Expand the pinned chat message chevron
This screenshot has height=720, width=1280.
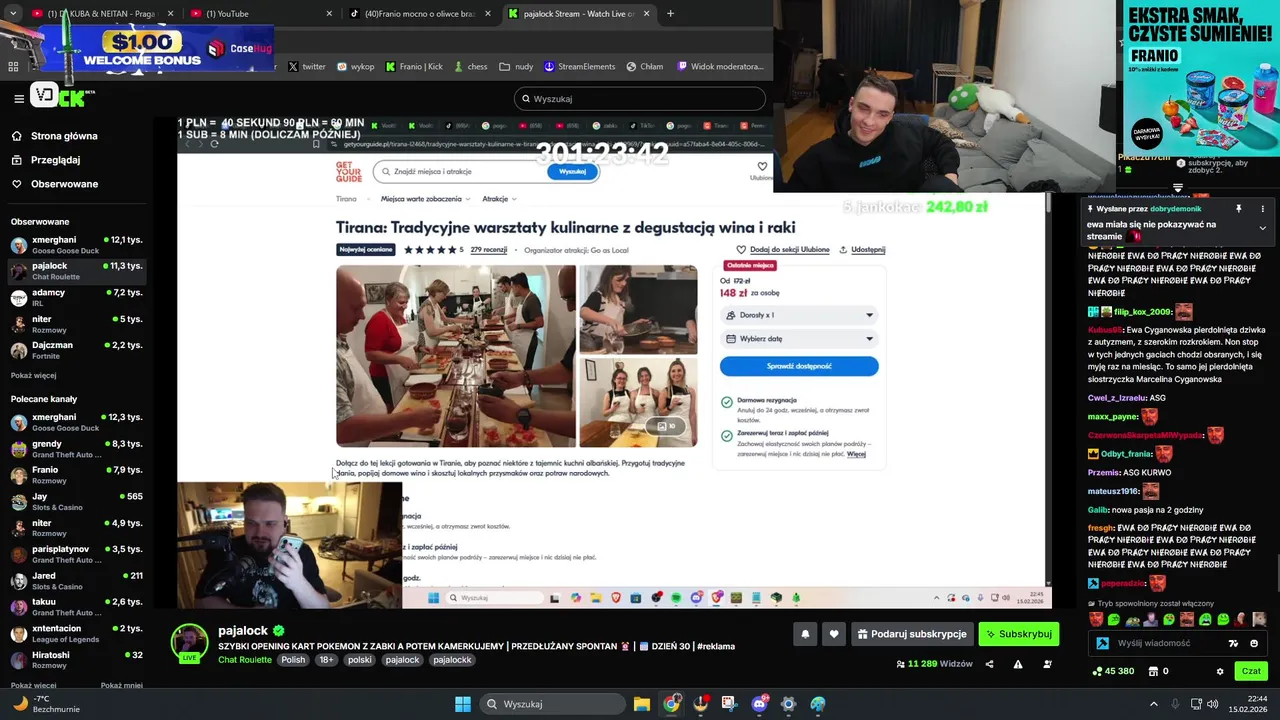(1262, 228)
